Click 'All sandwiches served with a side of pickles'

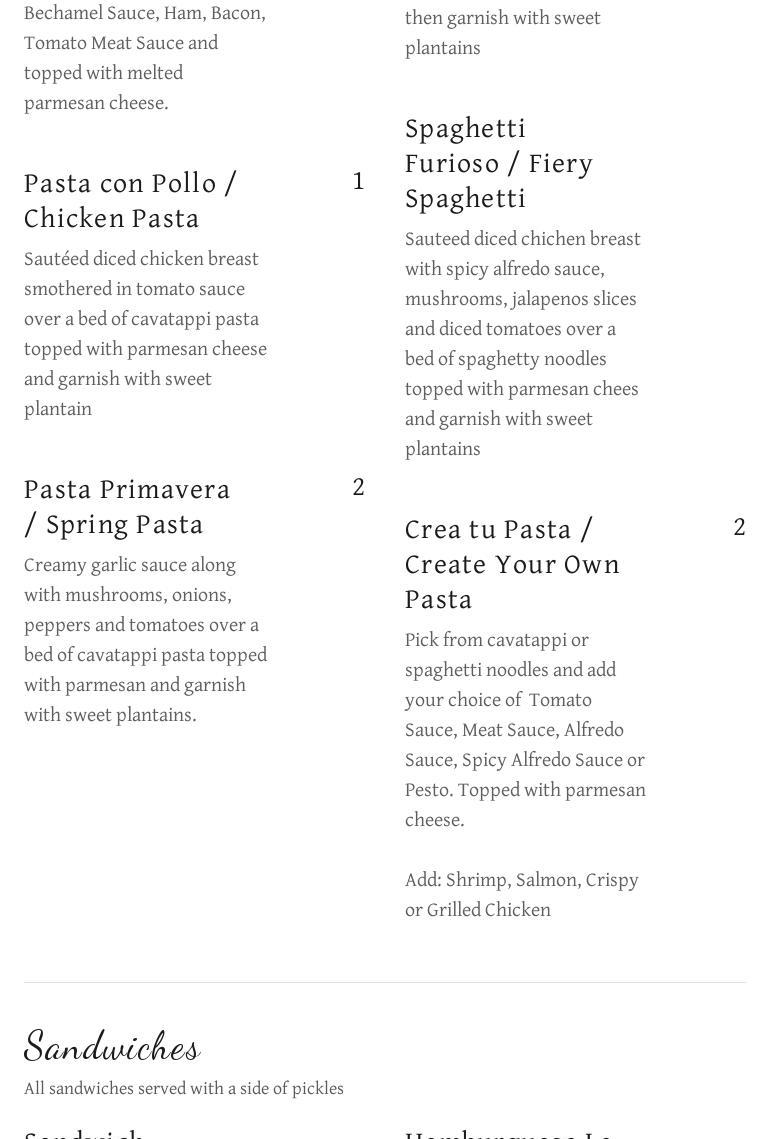(184, 1089)
